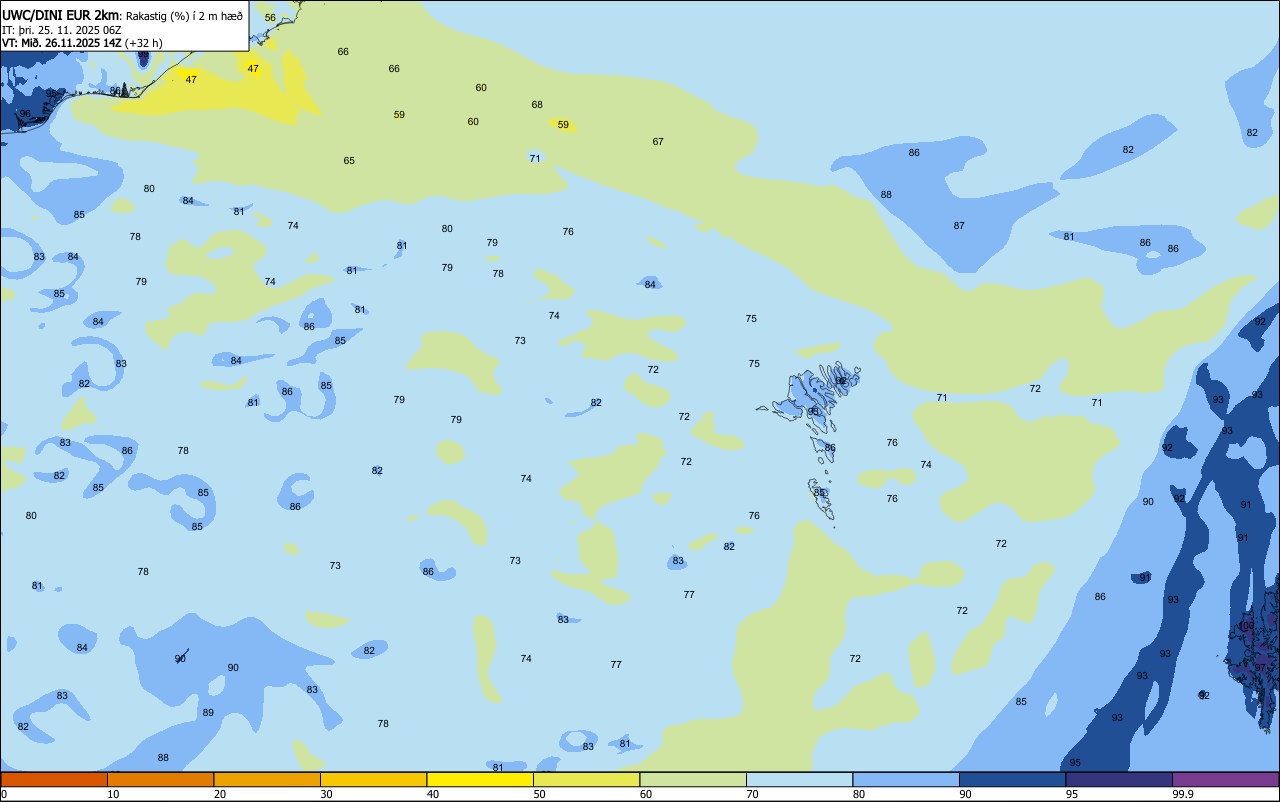1280x802 pixels.
Task: Click the 10–20 orange legend swatch
Action: click(x=160, y=779)
